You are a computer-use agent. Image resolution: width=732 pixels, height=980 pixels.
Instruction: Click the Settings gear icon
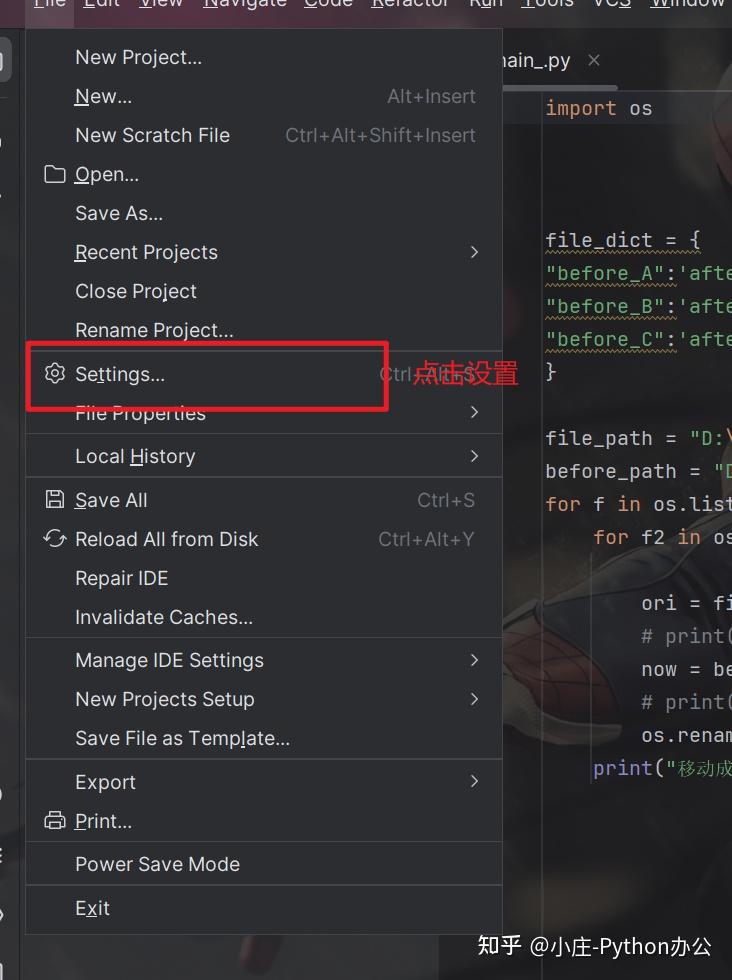point(55,374)
